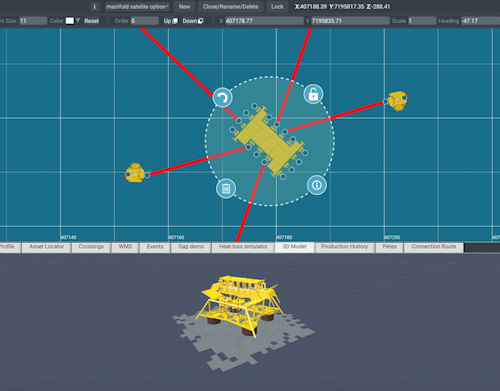
Task: Click the unlock padlock icon on the selection ring
Action: coord(313,94)
